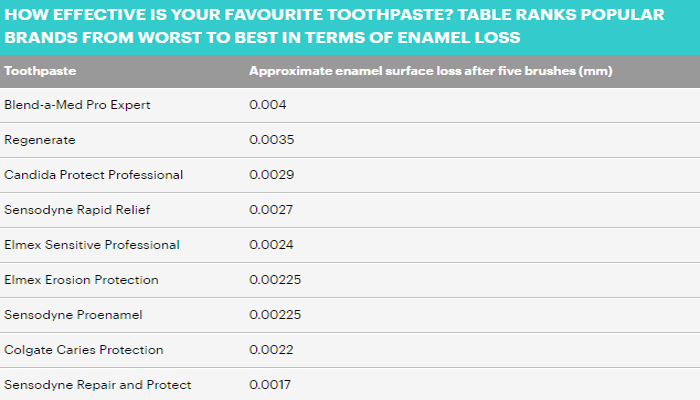Select the Colgate Caries Protection name cell
Image resolution: width=700 pixels, height=400 pixels.
84,350
